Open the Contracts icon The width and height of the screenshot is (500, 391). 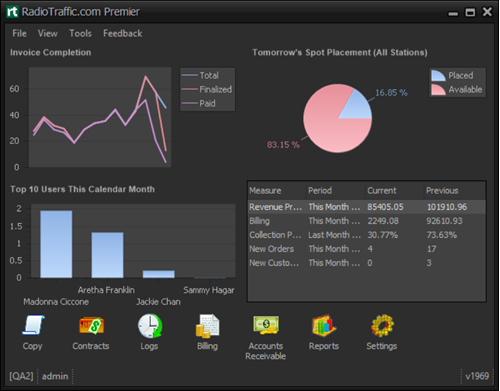(x=91, y=326)
